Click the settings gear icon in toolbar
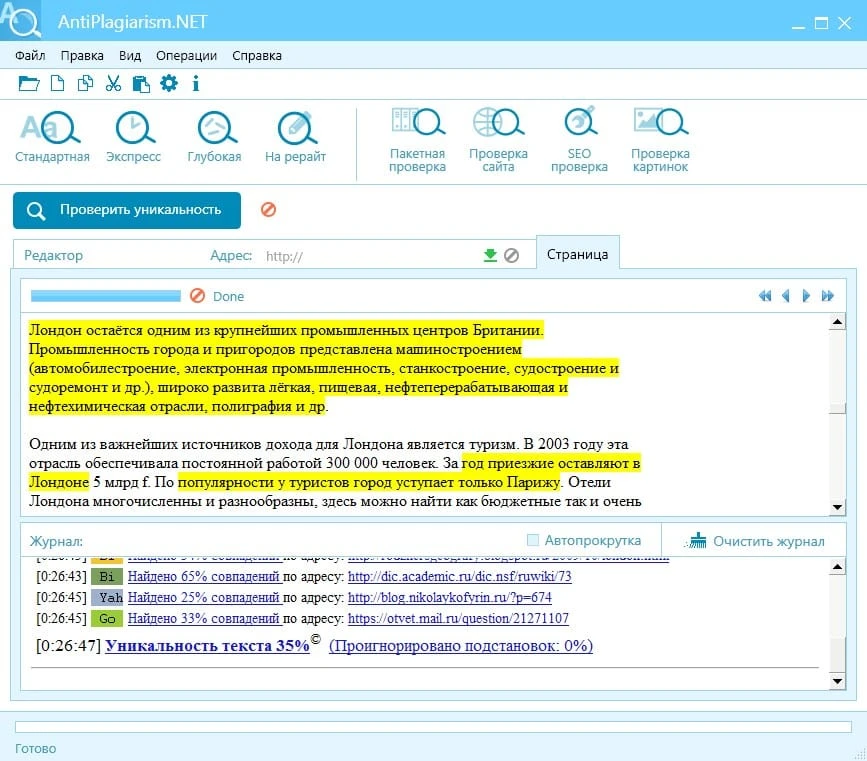Viewport: 867px width, 761px height. (x=169, y=83)
